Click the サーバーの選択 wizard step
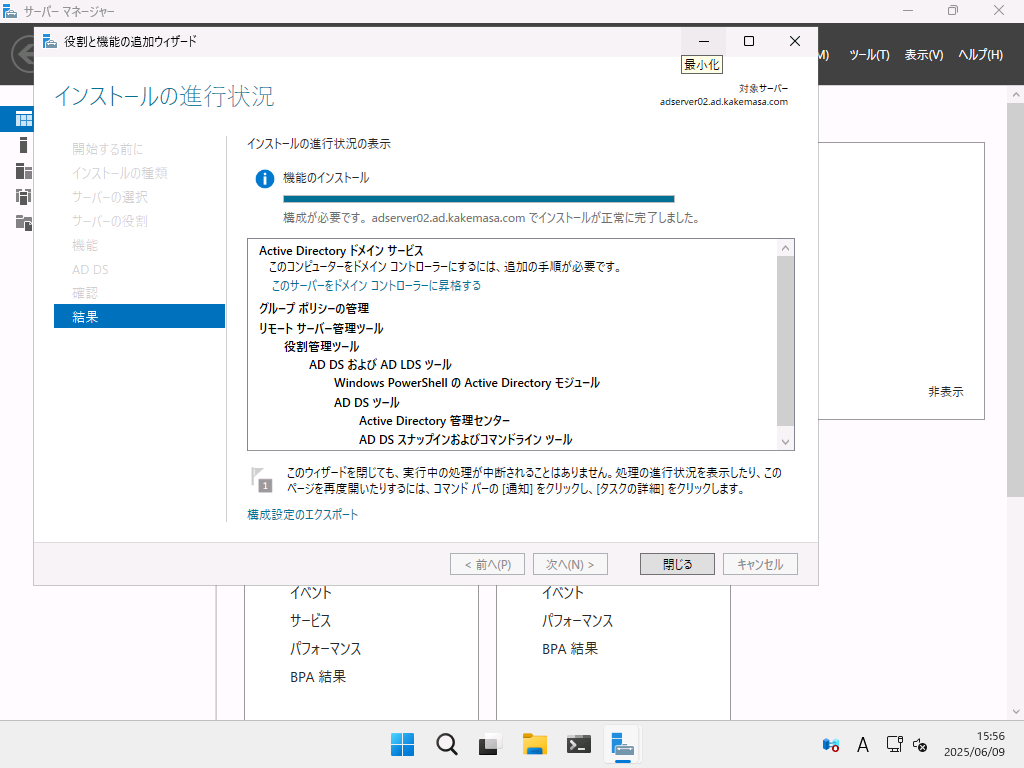 click(110, 197)
